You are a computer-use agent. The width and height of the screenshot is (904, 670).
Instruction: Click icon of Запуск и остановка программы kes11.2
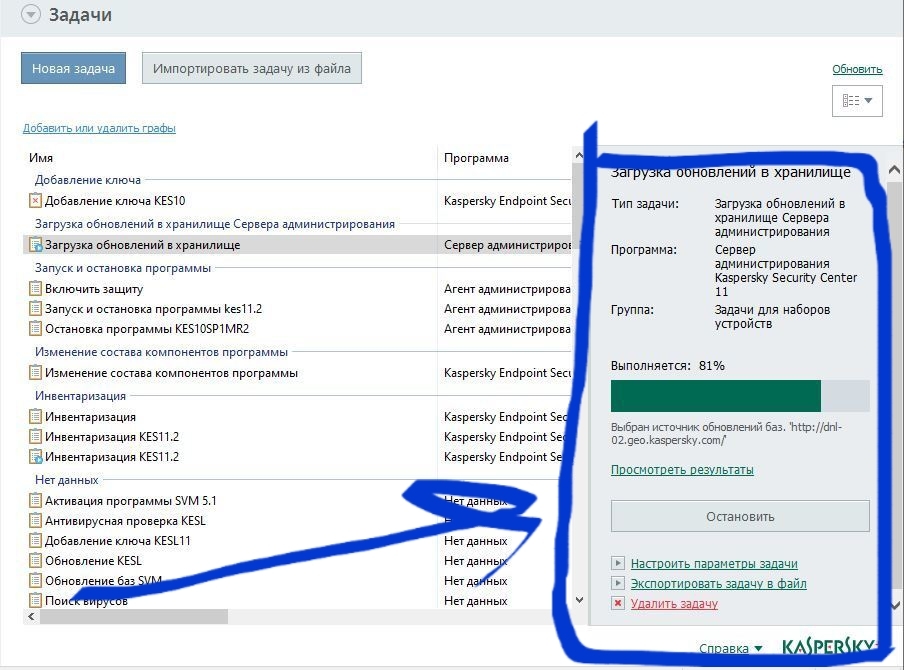click(35, 308)
